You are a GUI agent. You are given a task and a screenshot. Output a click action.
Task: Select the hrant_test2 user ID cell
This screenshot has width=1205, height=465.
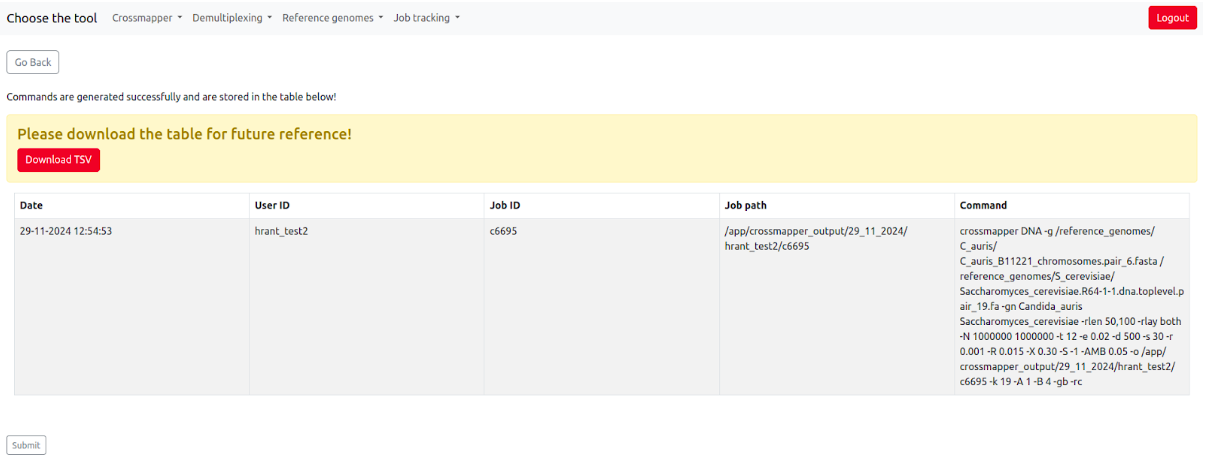281,231
